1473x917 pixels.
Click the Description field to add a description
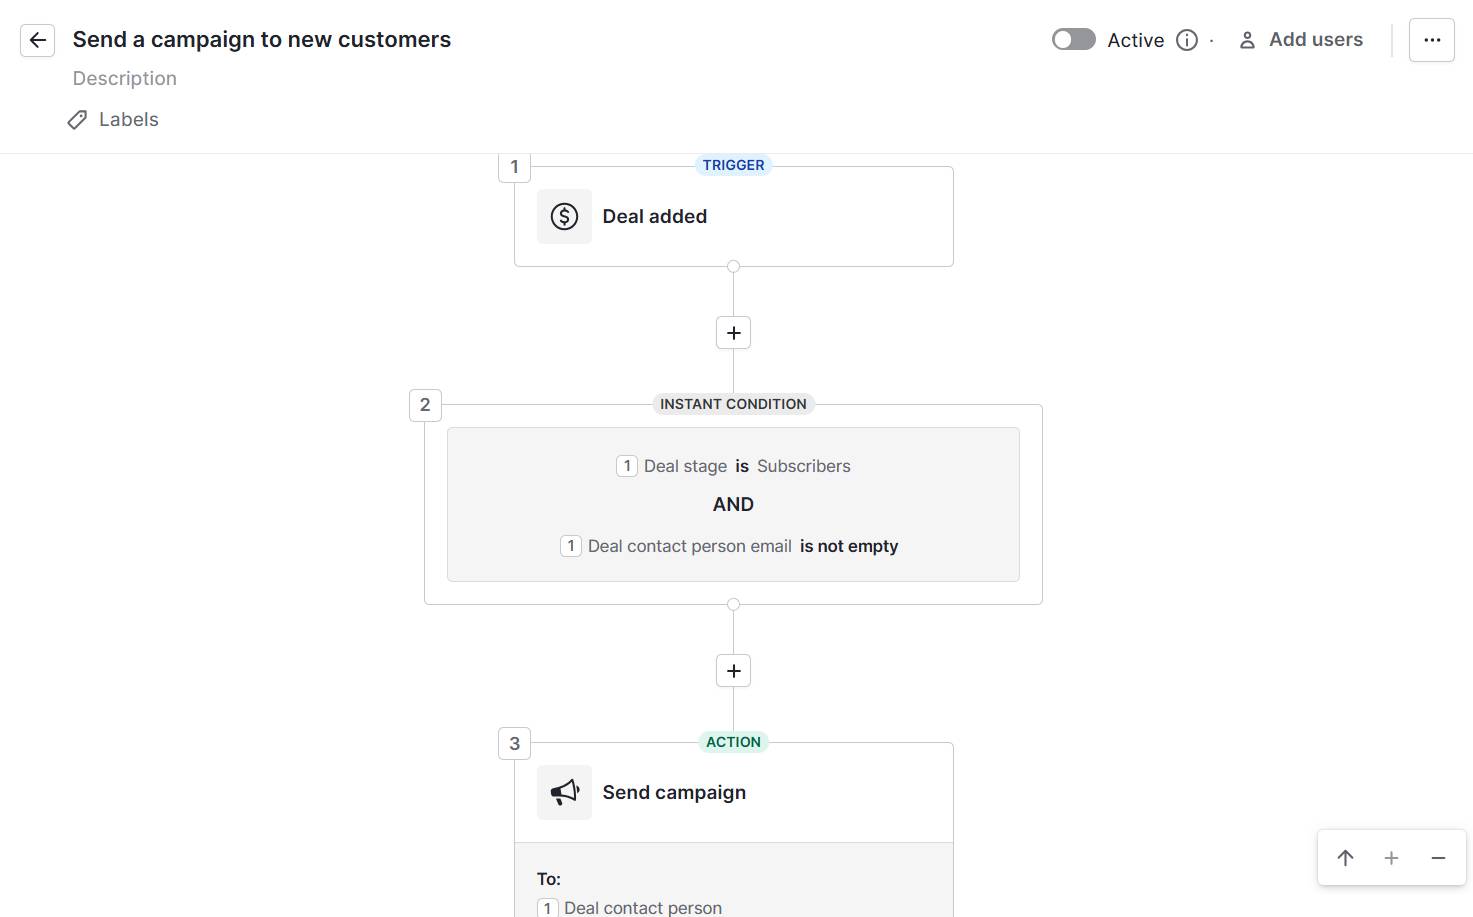tap(124, 78)
